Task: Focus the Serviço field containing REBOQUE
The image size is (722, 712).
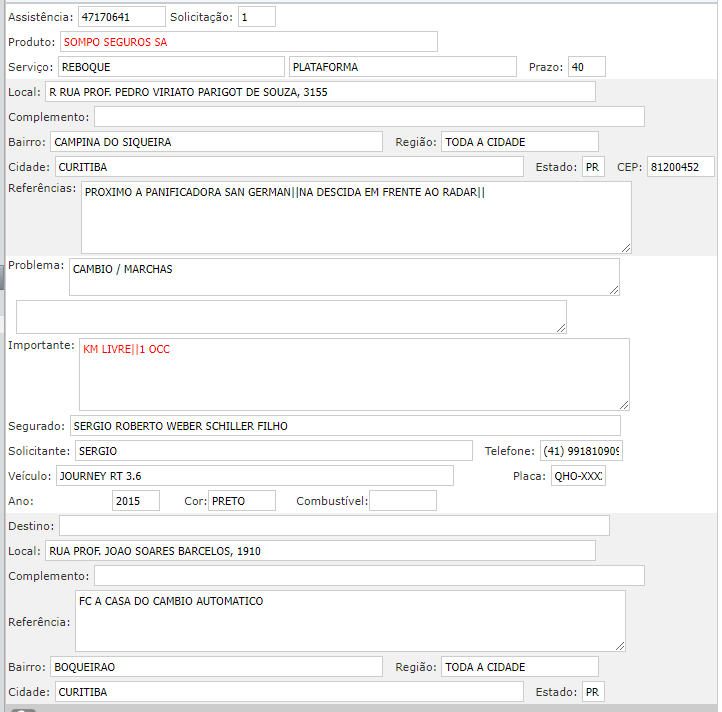Action: (x=170, y=67)
